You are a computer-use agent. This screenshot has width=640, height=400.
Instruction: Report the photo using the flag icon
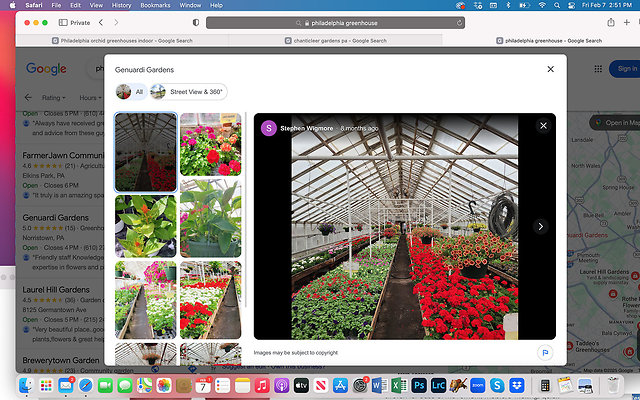(545, 352)
